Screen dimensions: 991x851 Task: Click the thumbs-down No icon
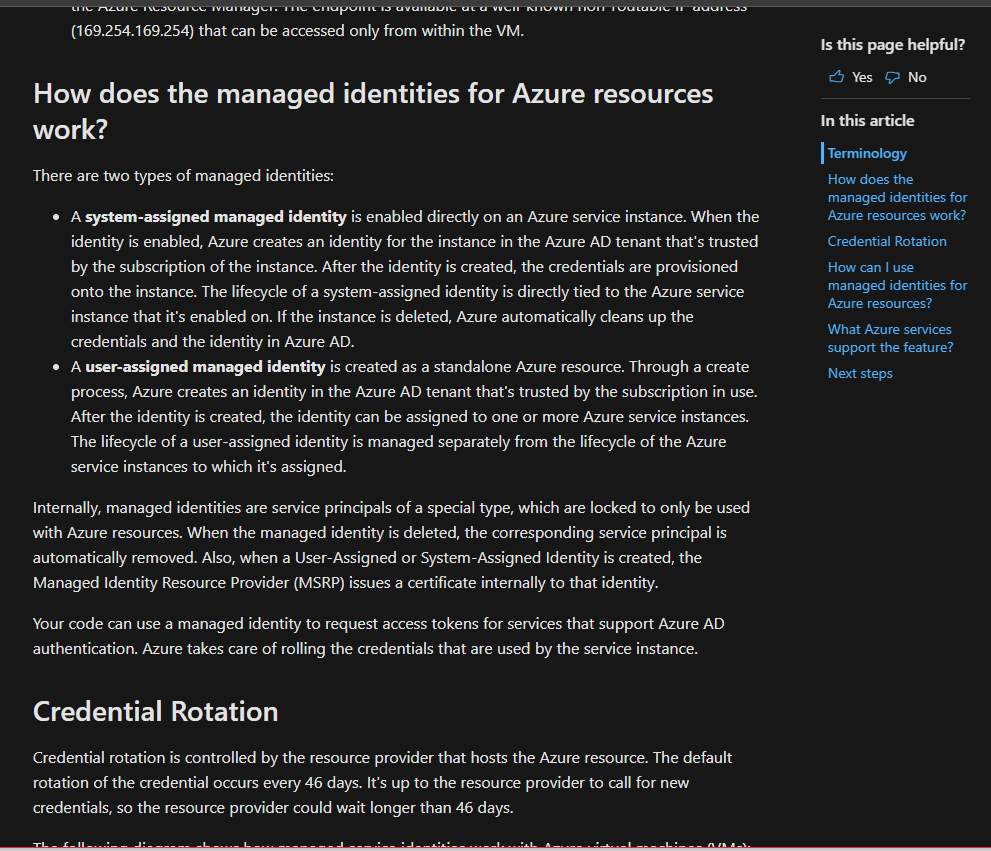pos(892,78)
